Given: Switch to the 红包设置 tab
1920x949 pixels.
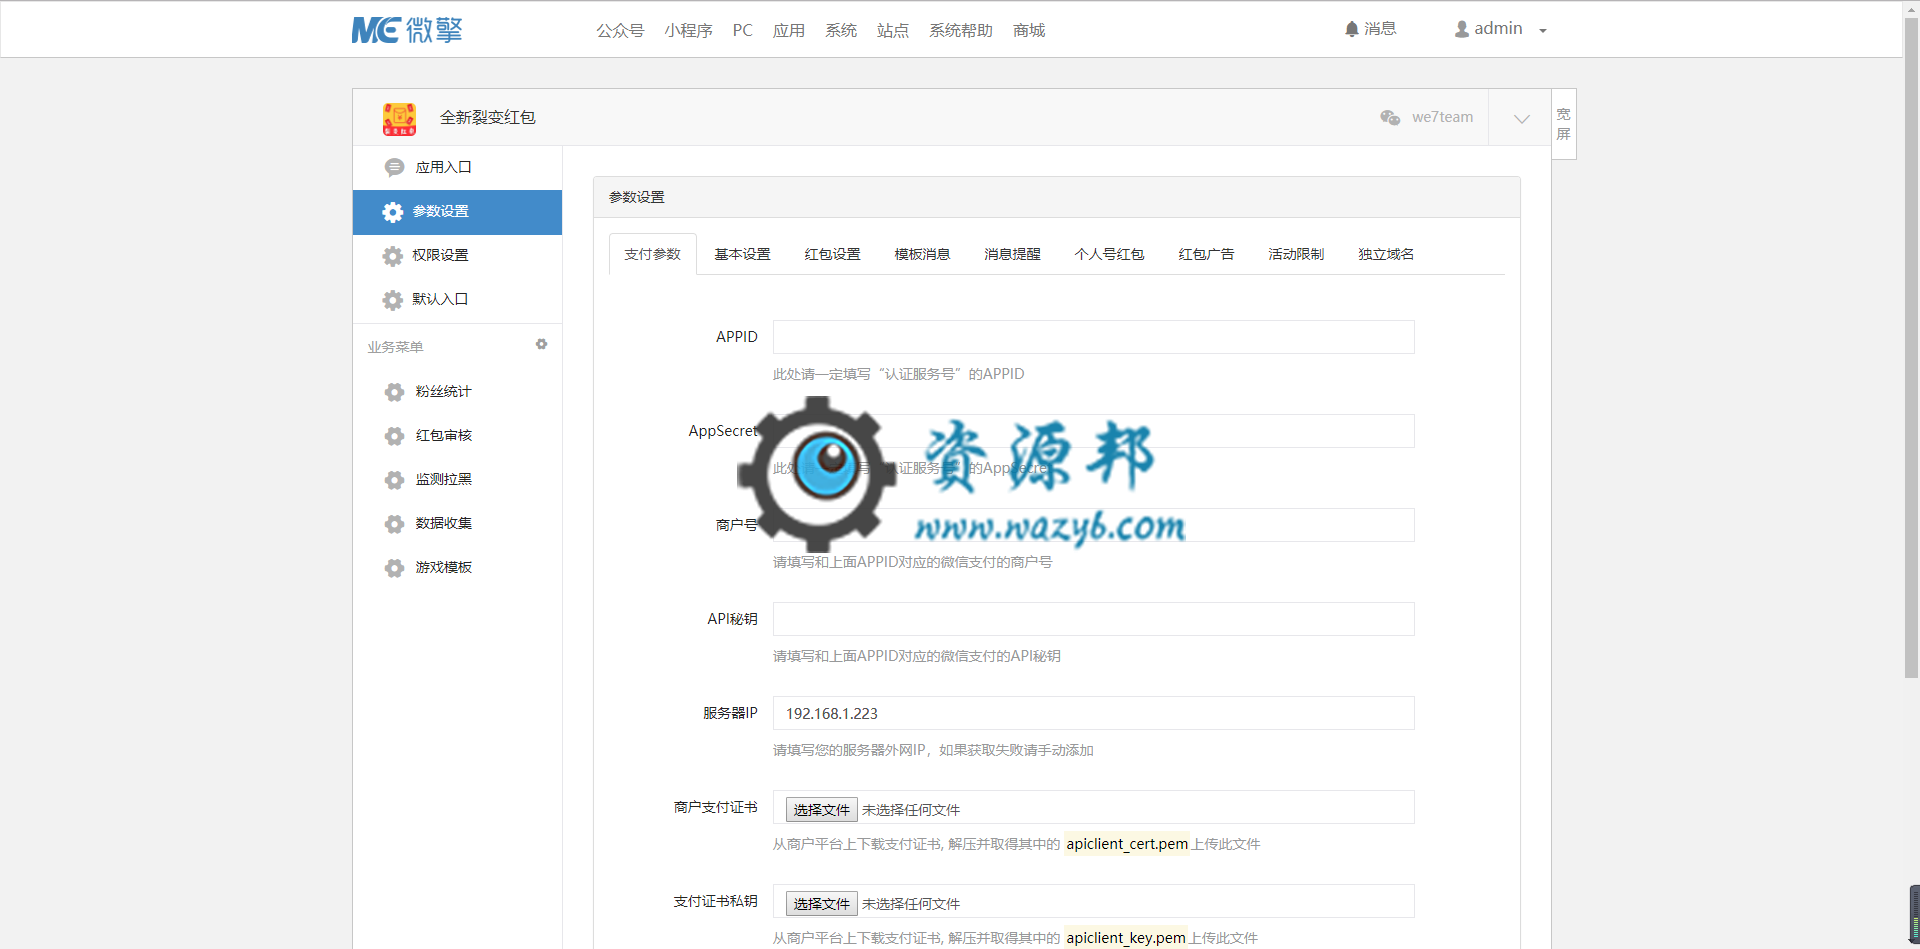Looking at the screenshot, I should coord(832,255).
